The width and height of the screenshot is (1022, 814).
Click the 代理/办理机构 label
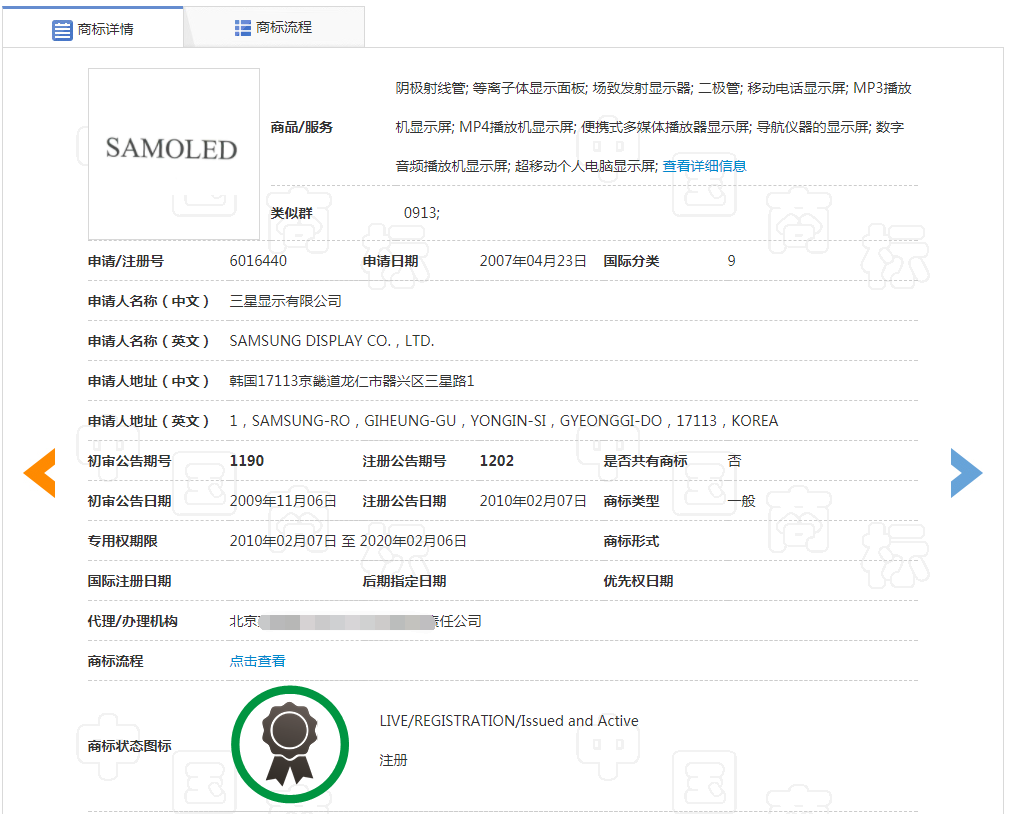tap(132, 621)
